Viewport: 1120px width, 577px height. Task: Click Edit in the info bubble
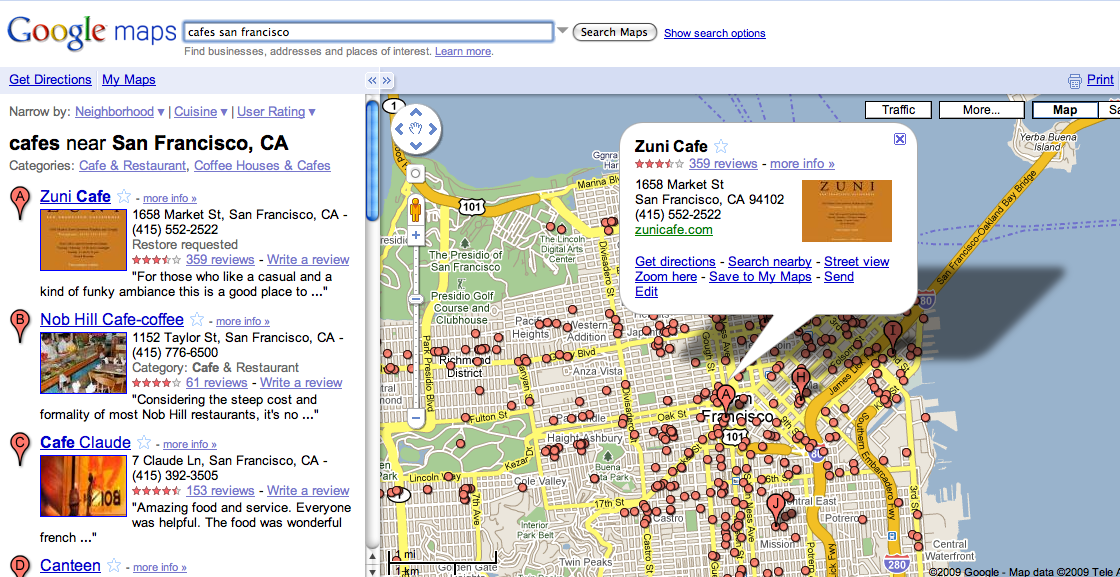646,291
